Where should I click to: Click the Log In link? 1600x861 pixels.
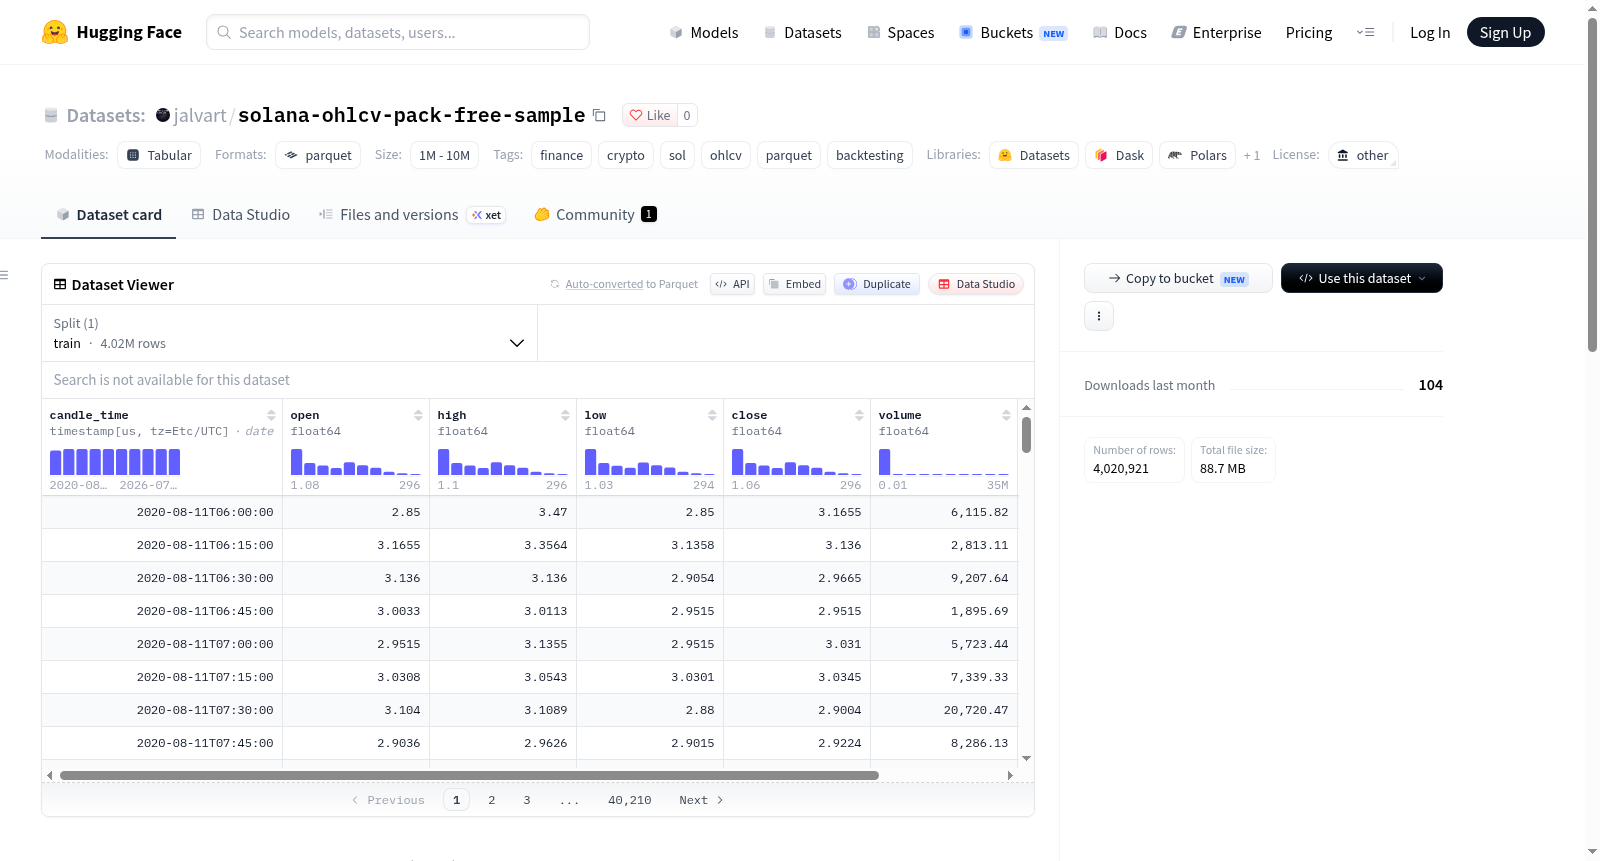(x=1430, y=33)
